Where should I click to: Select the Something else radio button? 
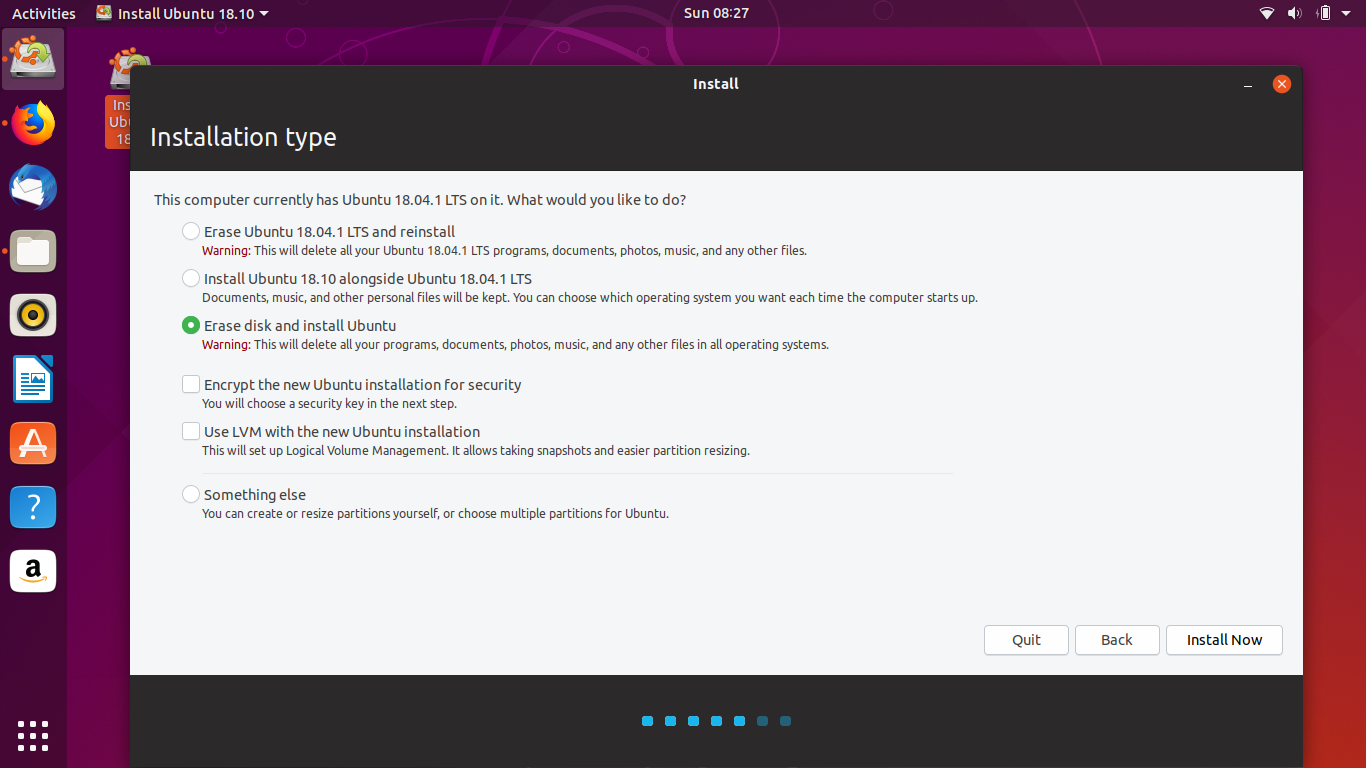(190, 493)
